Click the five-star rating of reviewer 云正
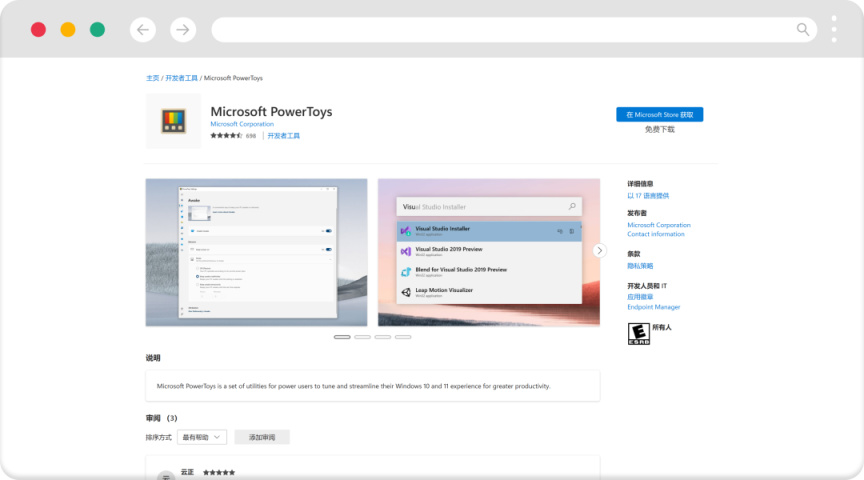 [219, 472]
